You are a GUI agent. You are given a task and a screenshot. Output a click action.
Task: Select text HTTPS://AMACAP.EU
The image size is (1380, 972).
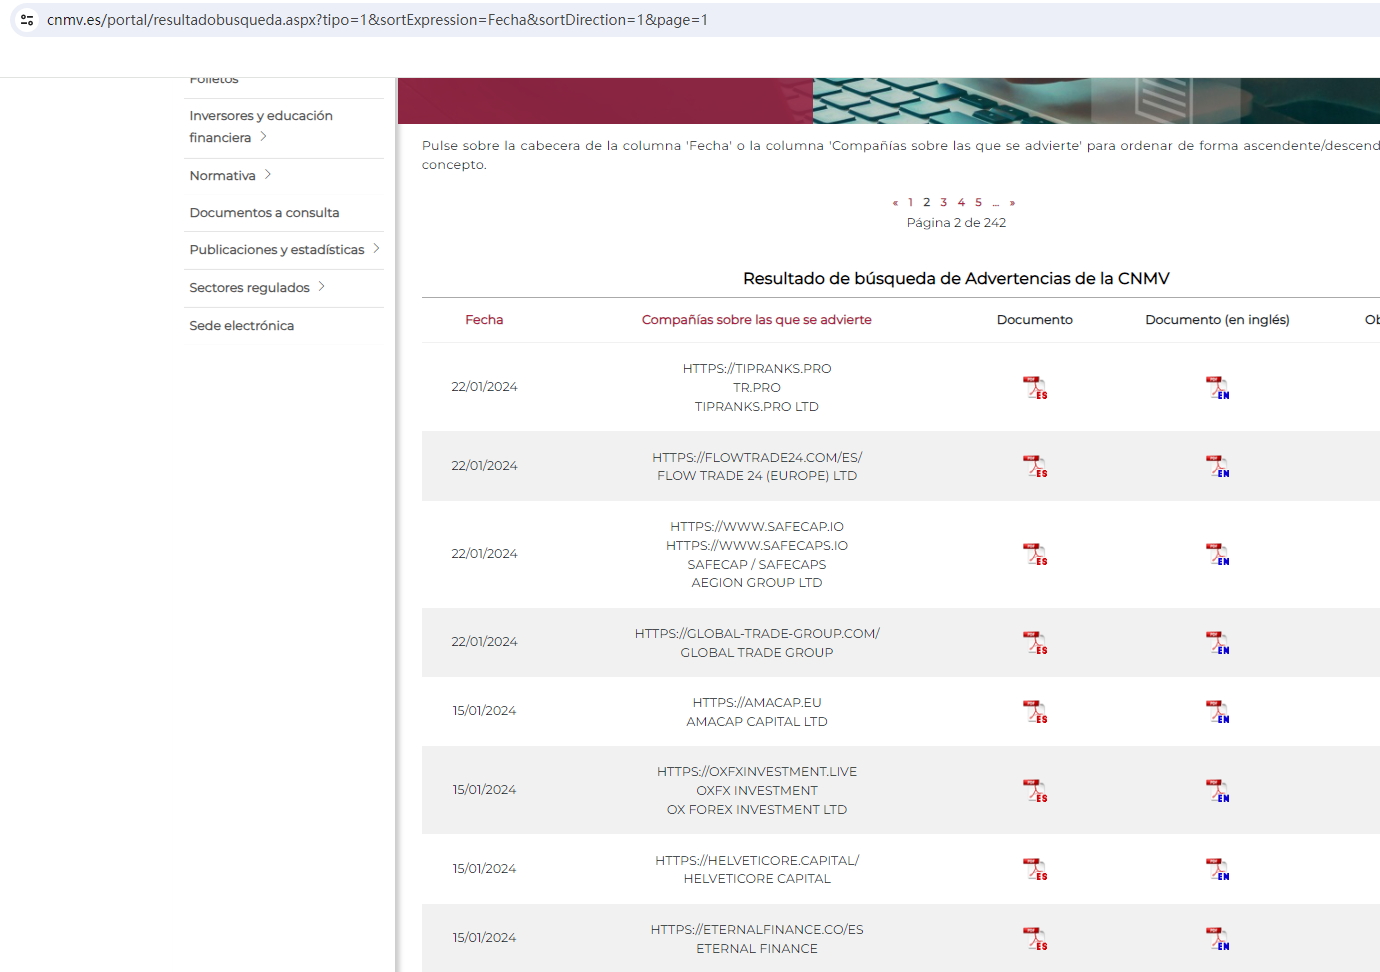[x=757, y=703]
